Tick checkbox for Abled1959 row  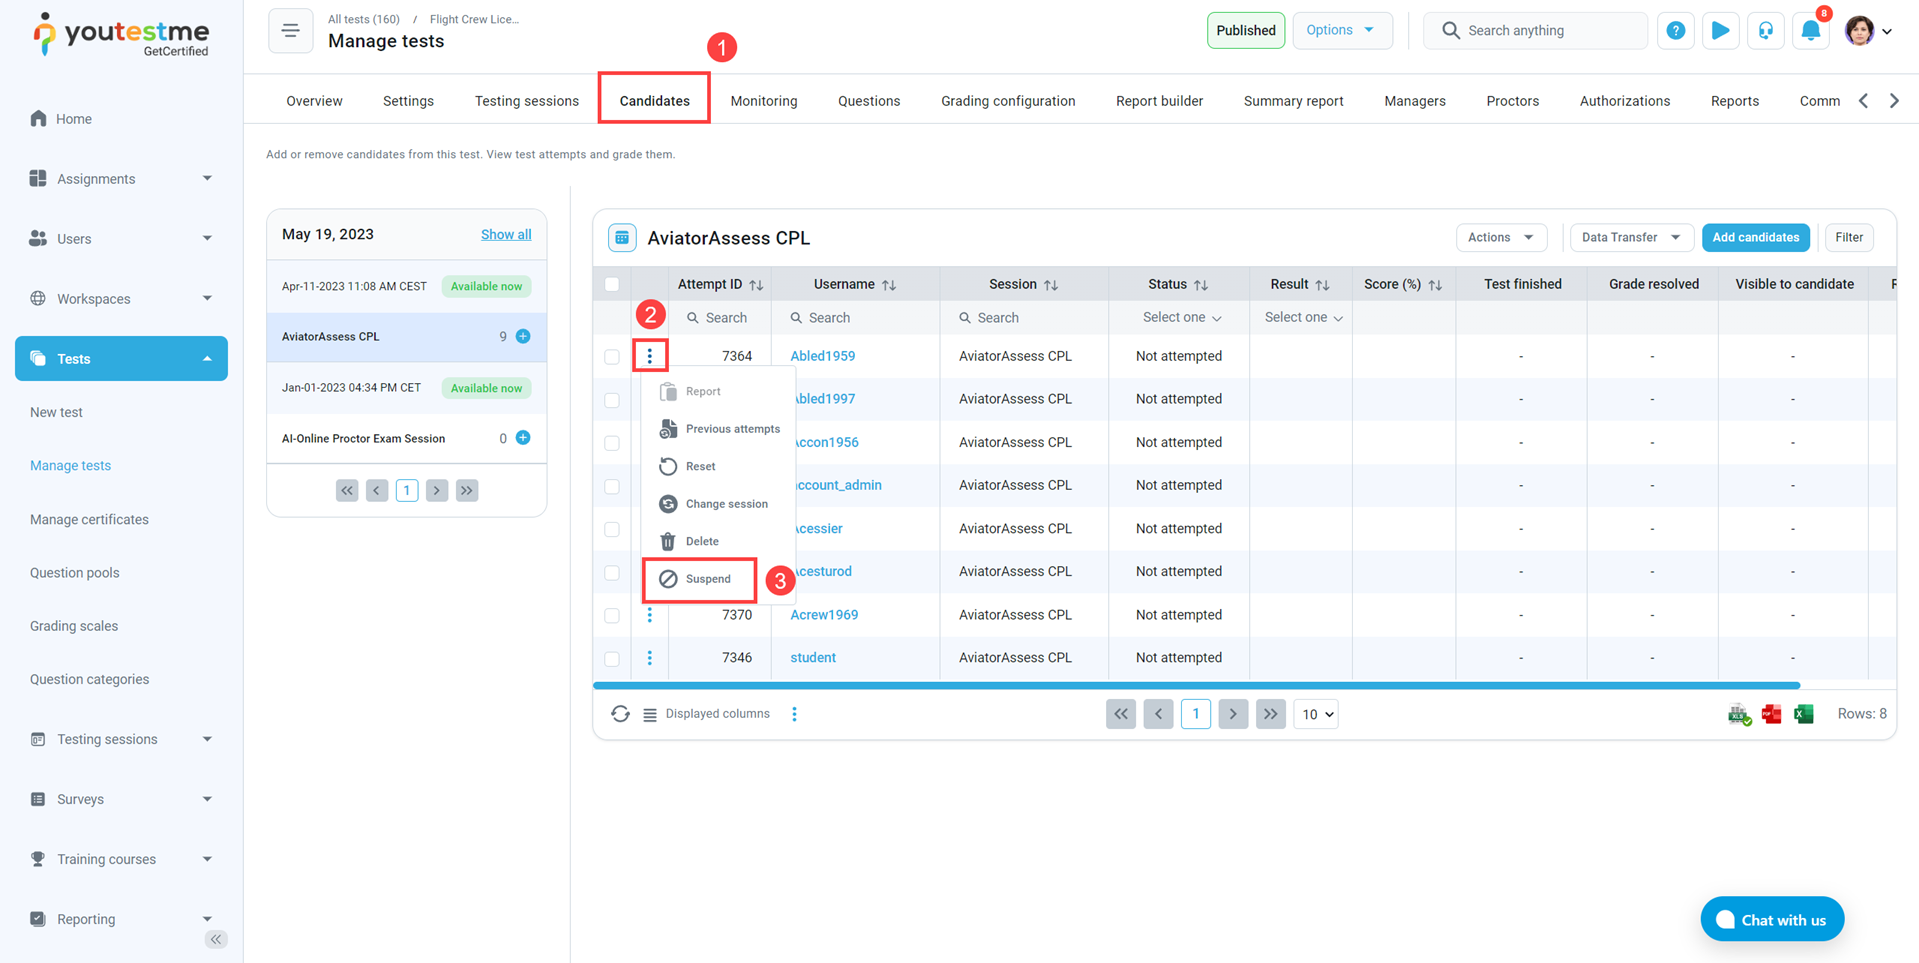(x=612, y=356)
